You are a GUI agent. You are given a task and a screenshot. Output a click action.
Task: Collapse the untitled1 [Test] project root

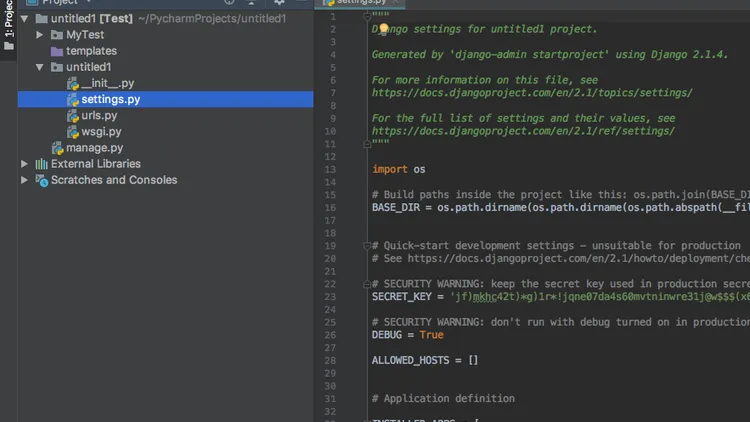tap(24, 19)
